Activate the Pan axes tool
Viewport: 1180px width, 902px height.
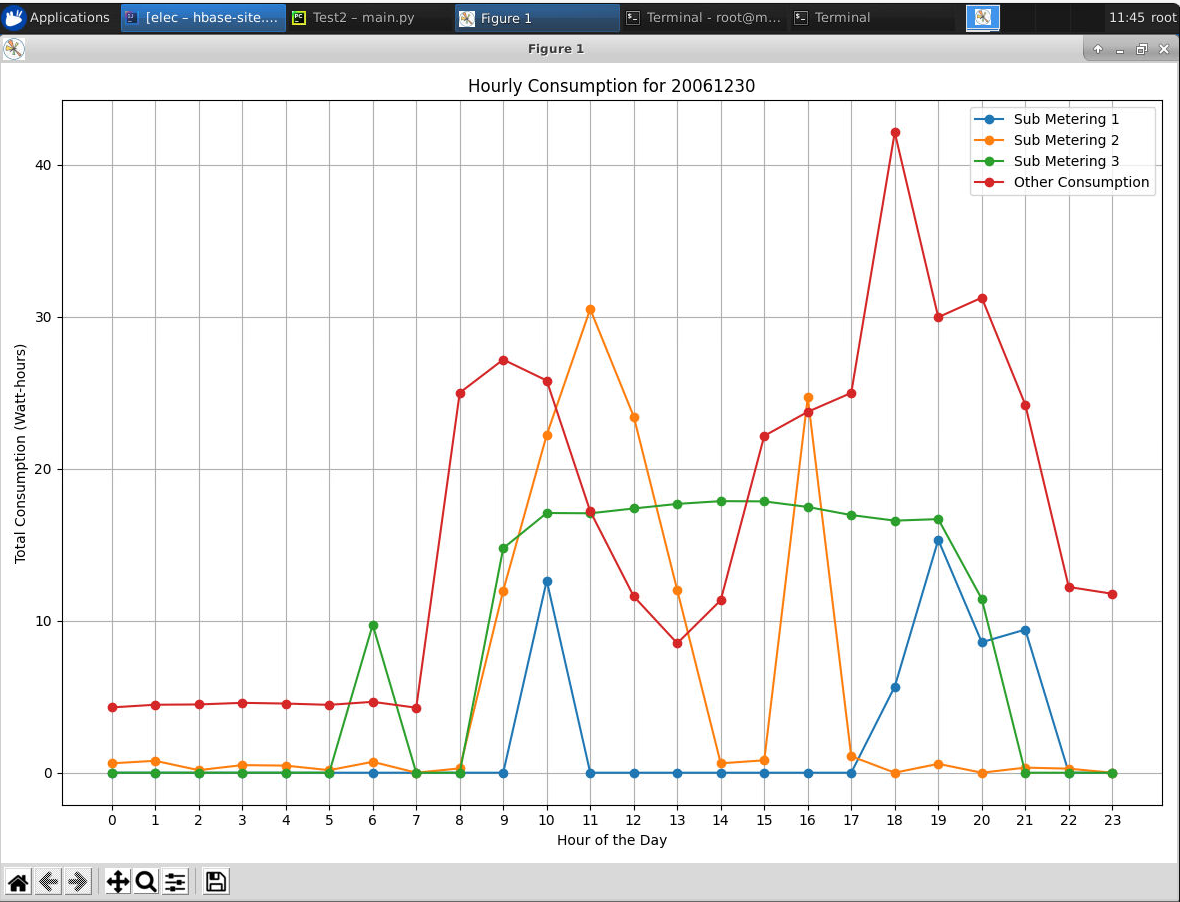[117, 881]
